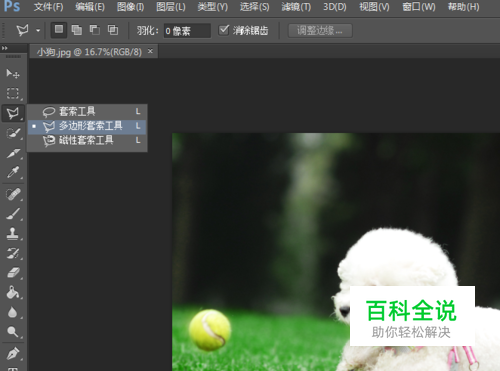
Task: Select the Move tool
Action: pyautogui.click(x=13, y=73)
